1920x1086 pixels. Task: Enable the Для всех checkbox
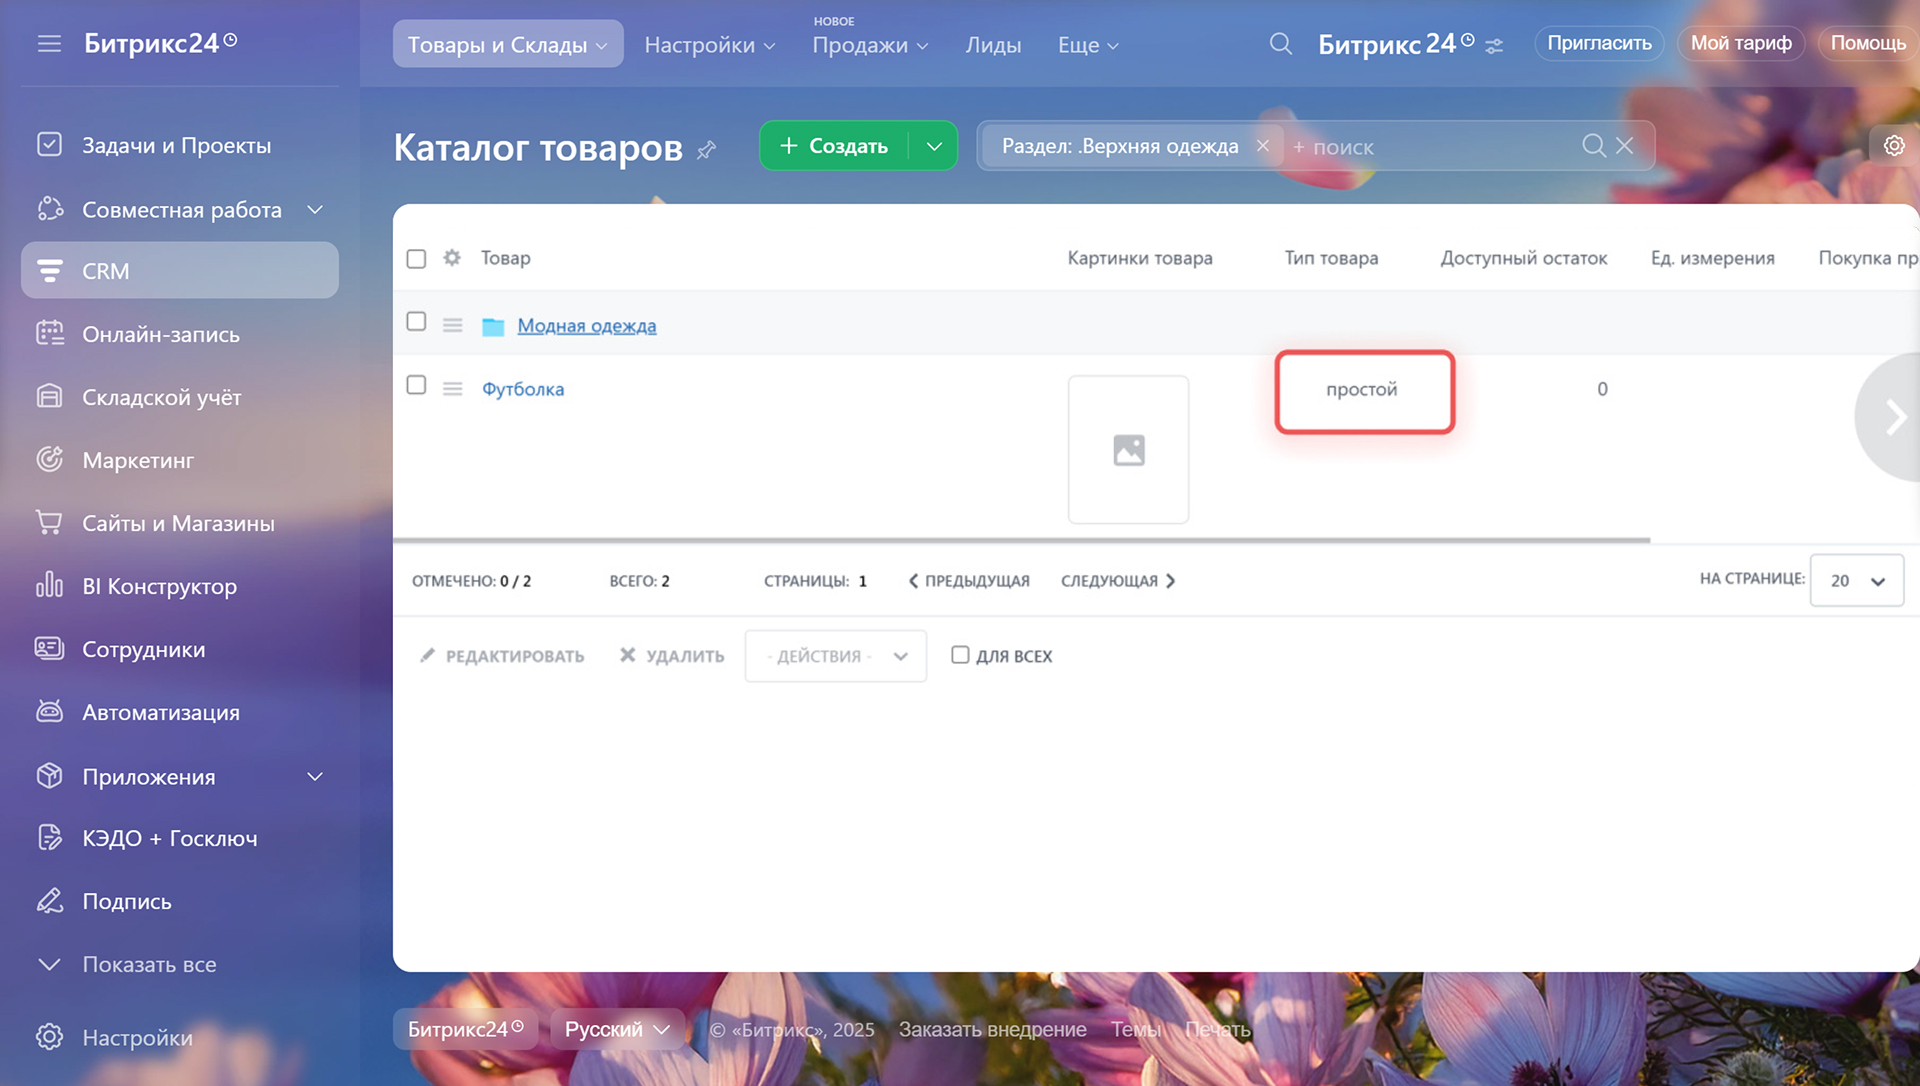[x=960, y=655]
